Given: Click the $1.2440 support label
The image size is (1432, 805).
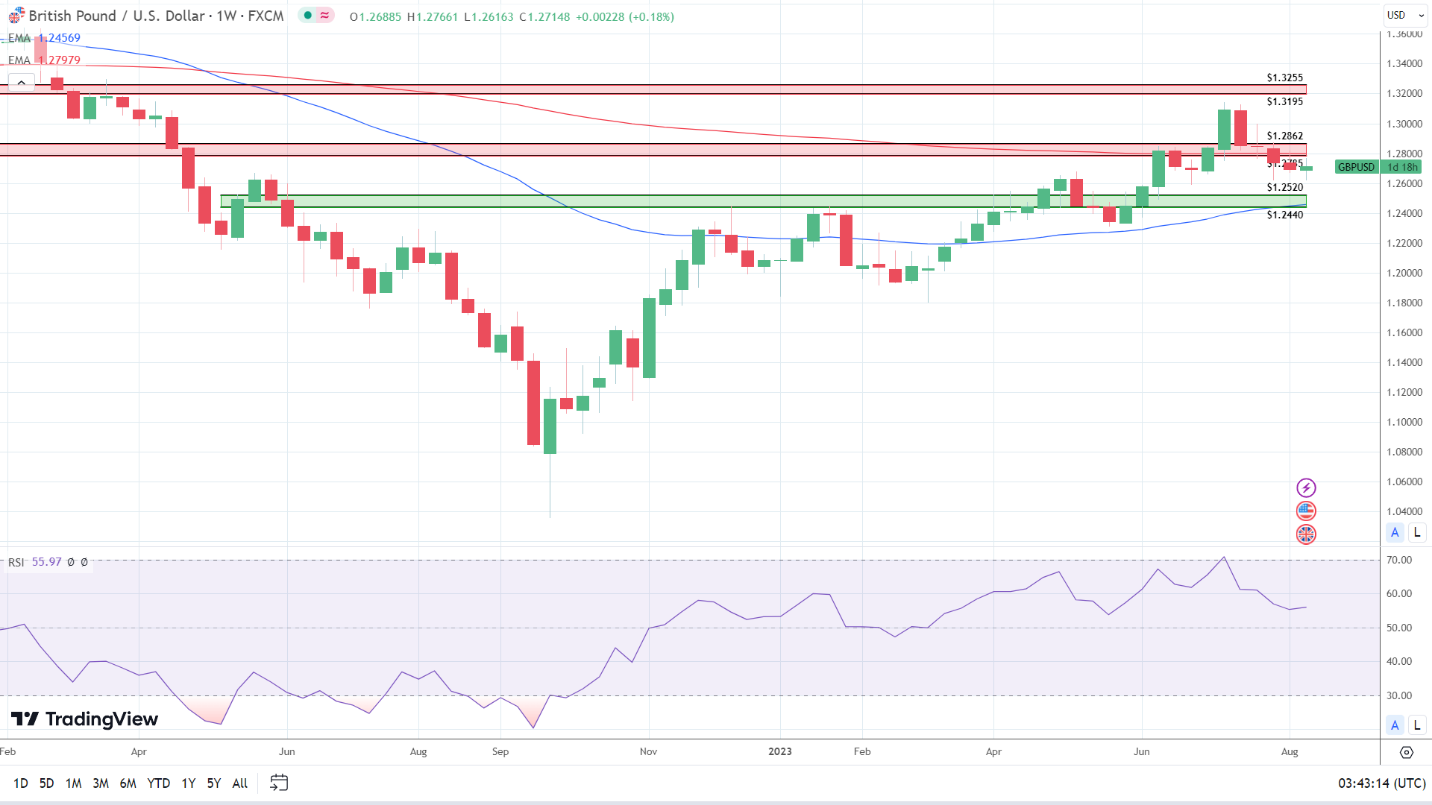Looking at the screenshot, I should tap(1284, 215).
